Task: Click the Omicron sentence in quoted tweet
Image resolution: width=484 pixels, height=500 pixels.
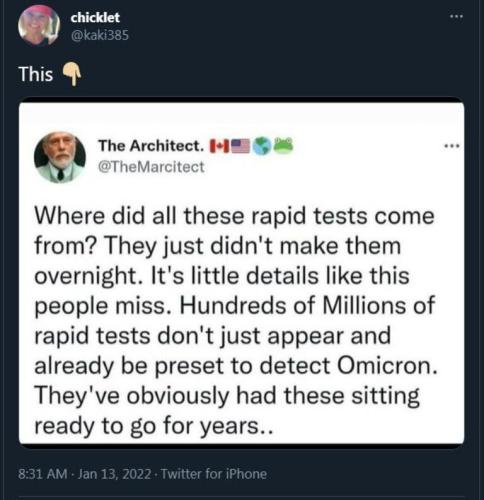Action: click(x=235, y=336)
